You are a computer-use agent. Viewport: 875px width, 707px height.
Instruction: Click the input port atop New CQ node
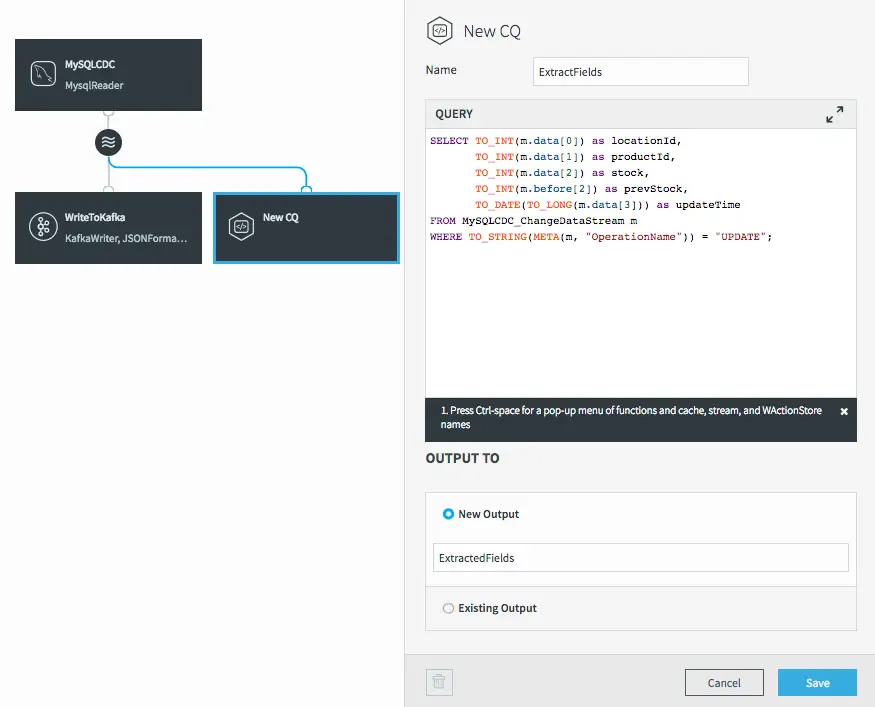pyautogui.click(x=307, y=189)
